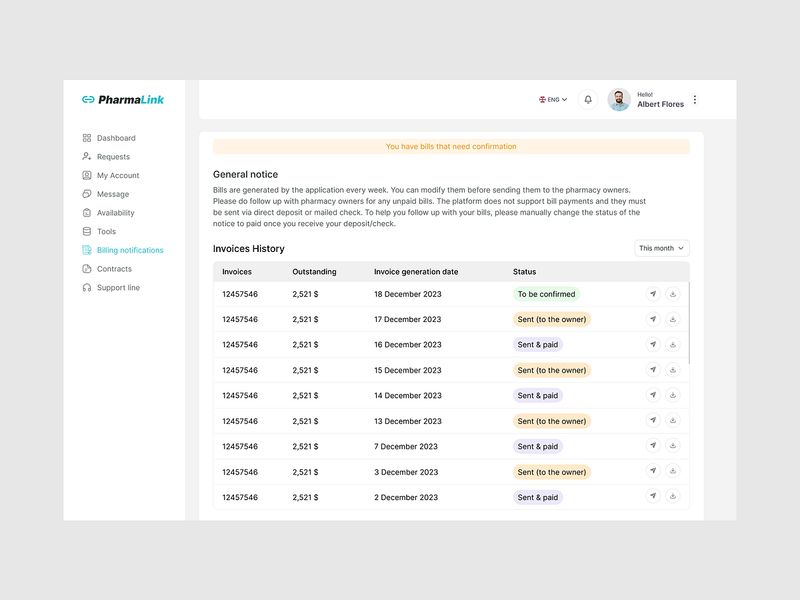This screenshot has height=600, width=800.
Task: Send the 2 December 2023 invoice
Action: pos(653,496)
